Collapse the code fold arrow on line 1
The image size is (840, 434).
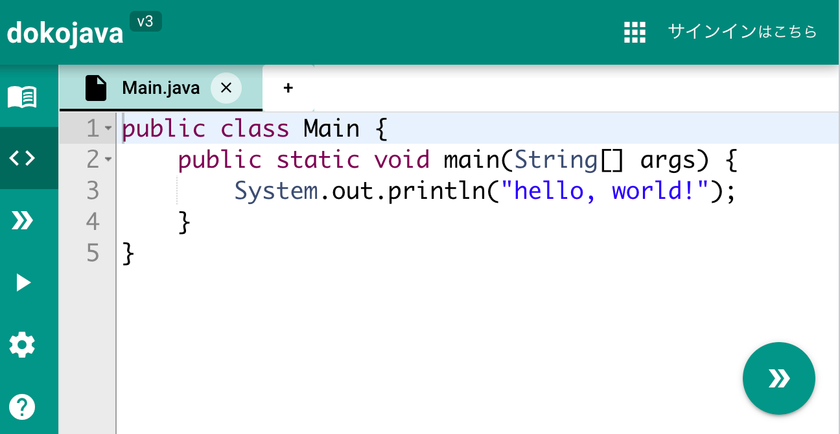point(108,129)
